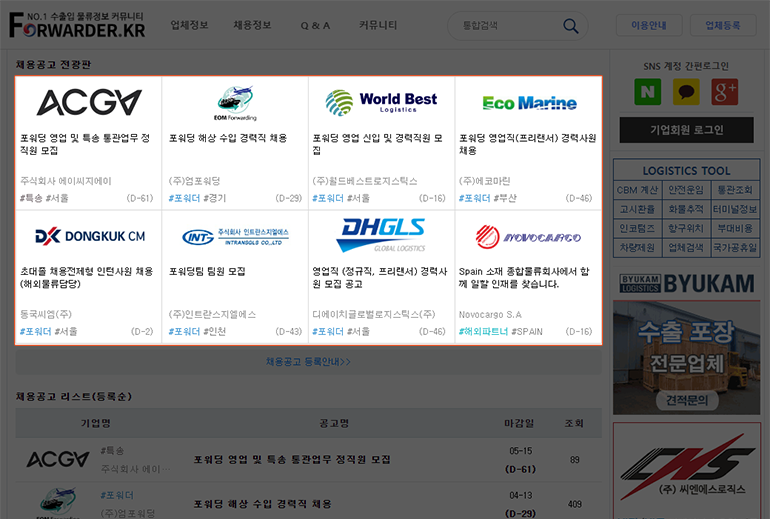Open the Novocargo logo card
770x519 pixels.
(528, 237)
